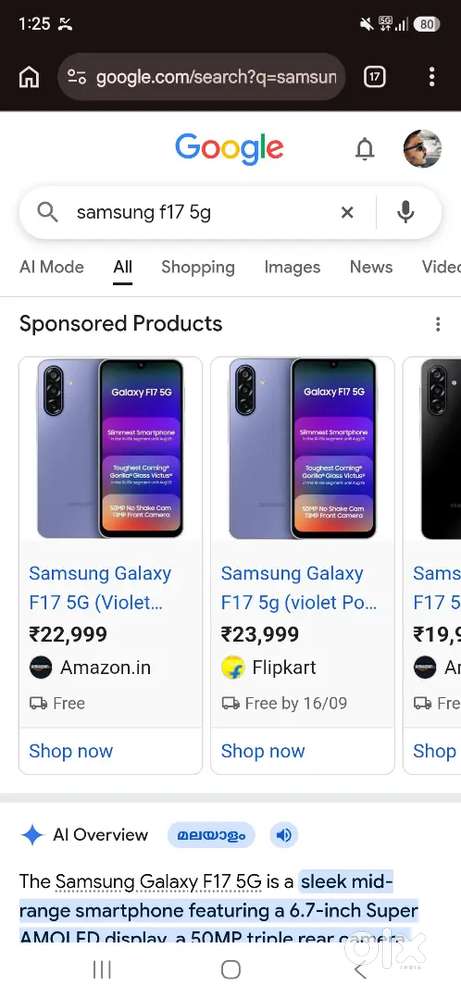Viewport: 461px width, 1000px height.
Task: Play AI Overview audio with speaker icon
Action: point(284,835)
